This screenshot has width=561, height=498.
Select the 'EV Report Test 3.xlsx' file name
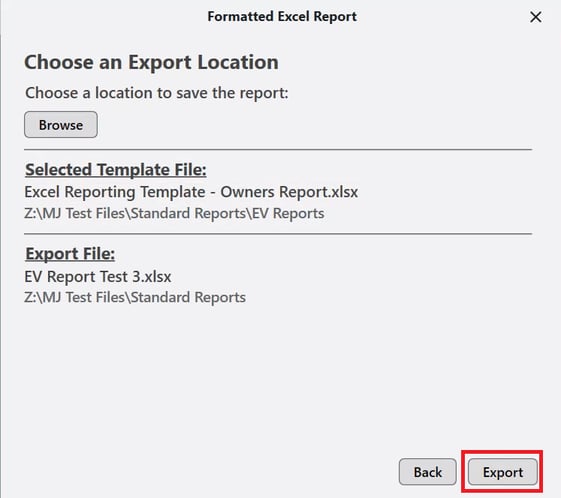(98, 277)
